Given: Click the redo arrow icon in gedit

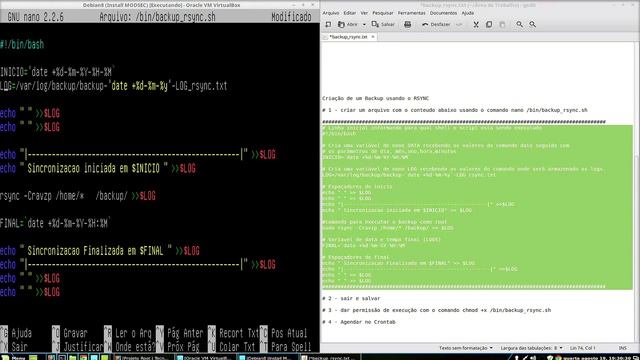Looking at the screenshot, I should (459, 24).
